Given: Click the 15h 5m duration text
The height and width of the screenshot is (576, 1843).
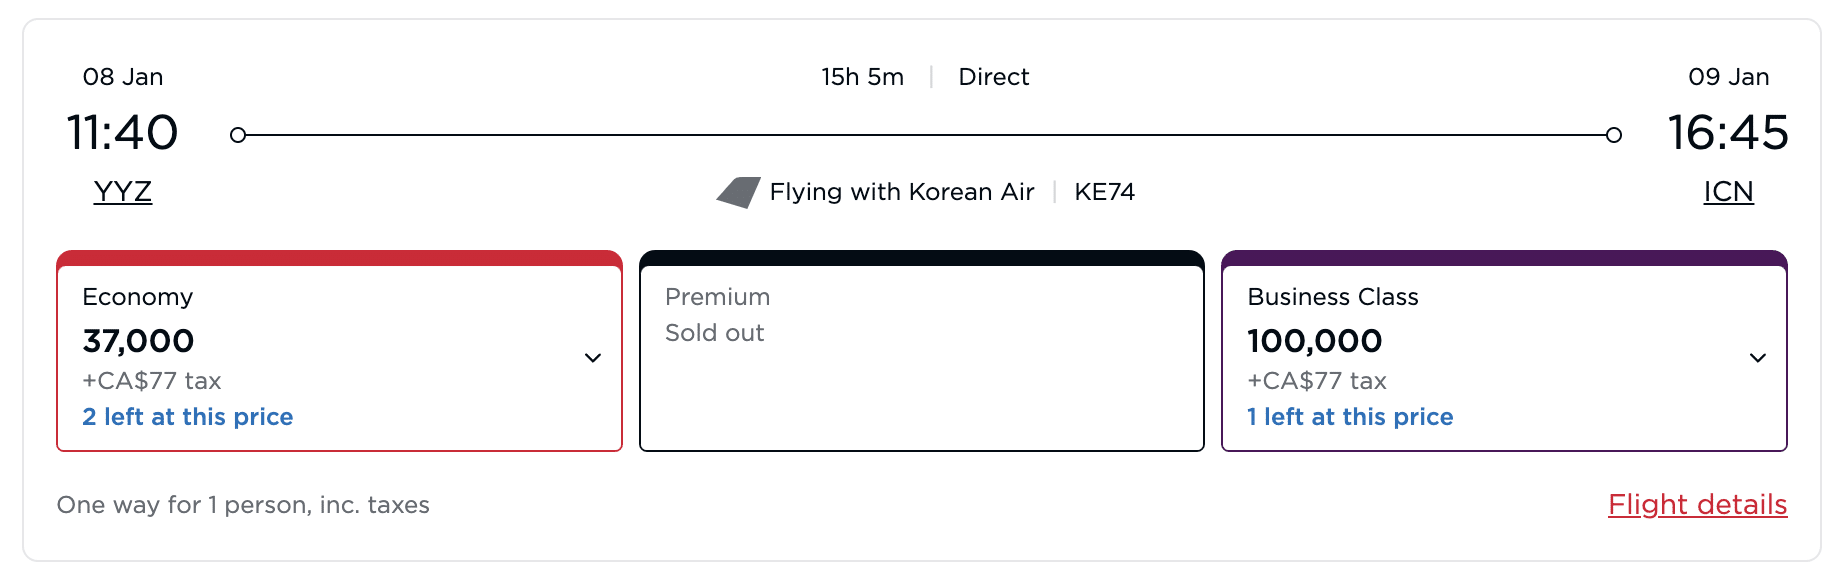Looking at the screenshot, I should 862,77.
